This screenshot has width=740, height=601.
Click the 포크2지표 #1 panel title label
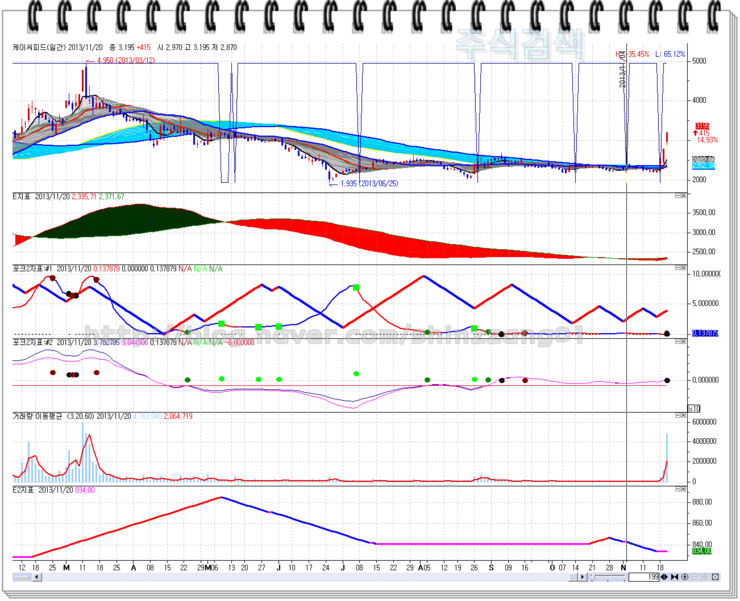(x=32, y=269)
